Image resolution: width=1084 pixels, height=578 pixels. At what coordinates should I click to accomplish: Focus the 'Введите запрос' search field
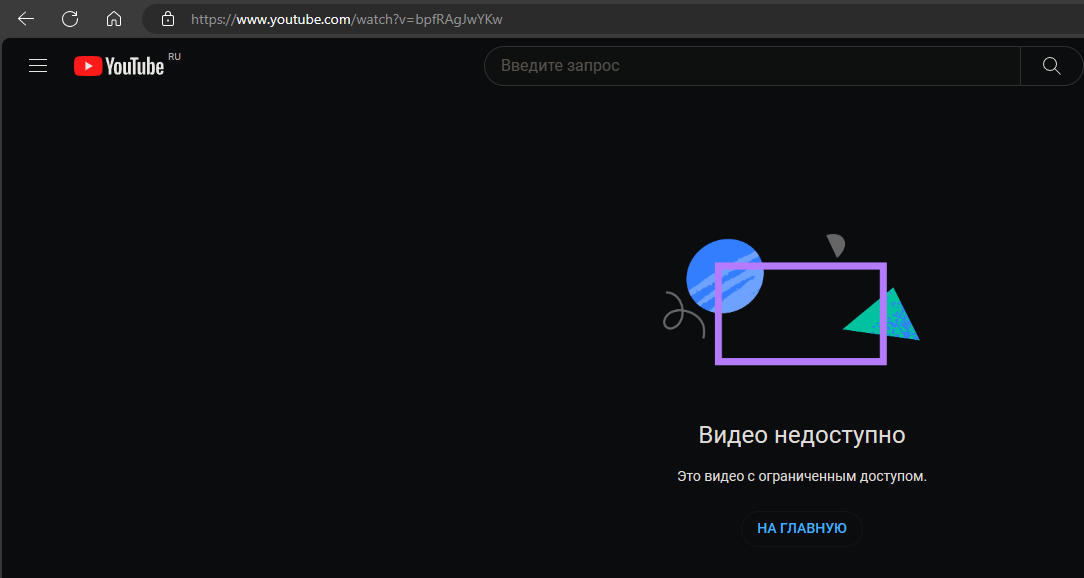[x=752, y=66]
